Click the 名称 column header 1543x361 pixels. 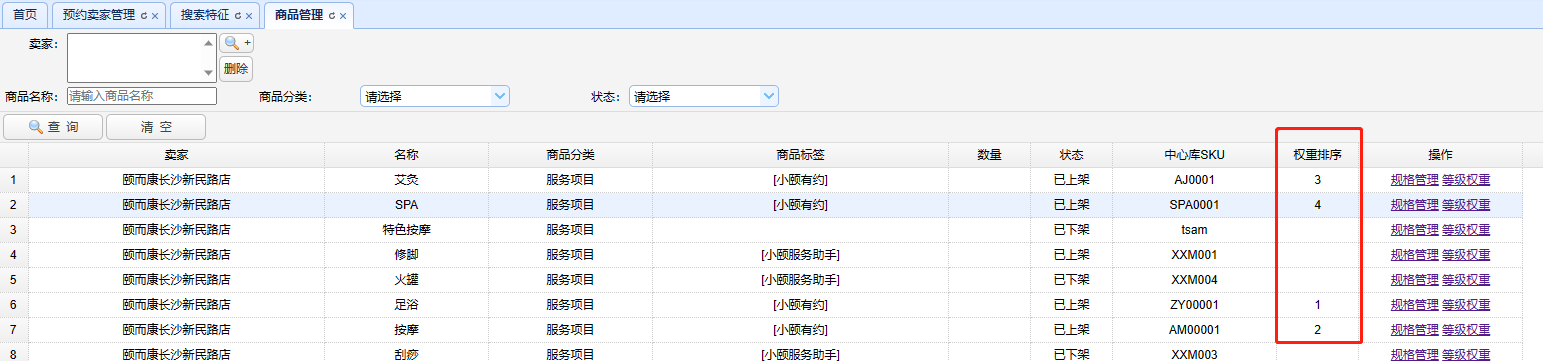point(406,155)
